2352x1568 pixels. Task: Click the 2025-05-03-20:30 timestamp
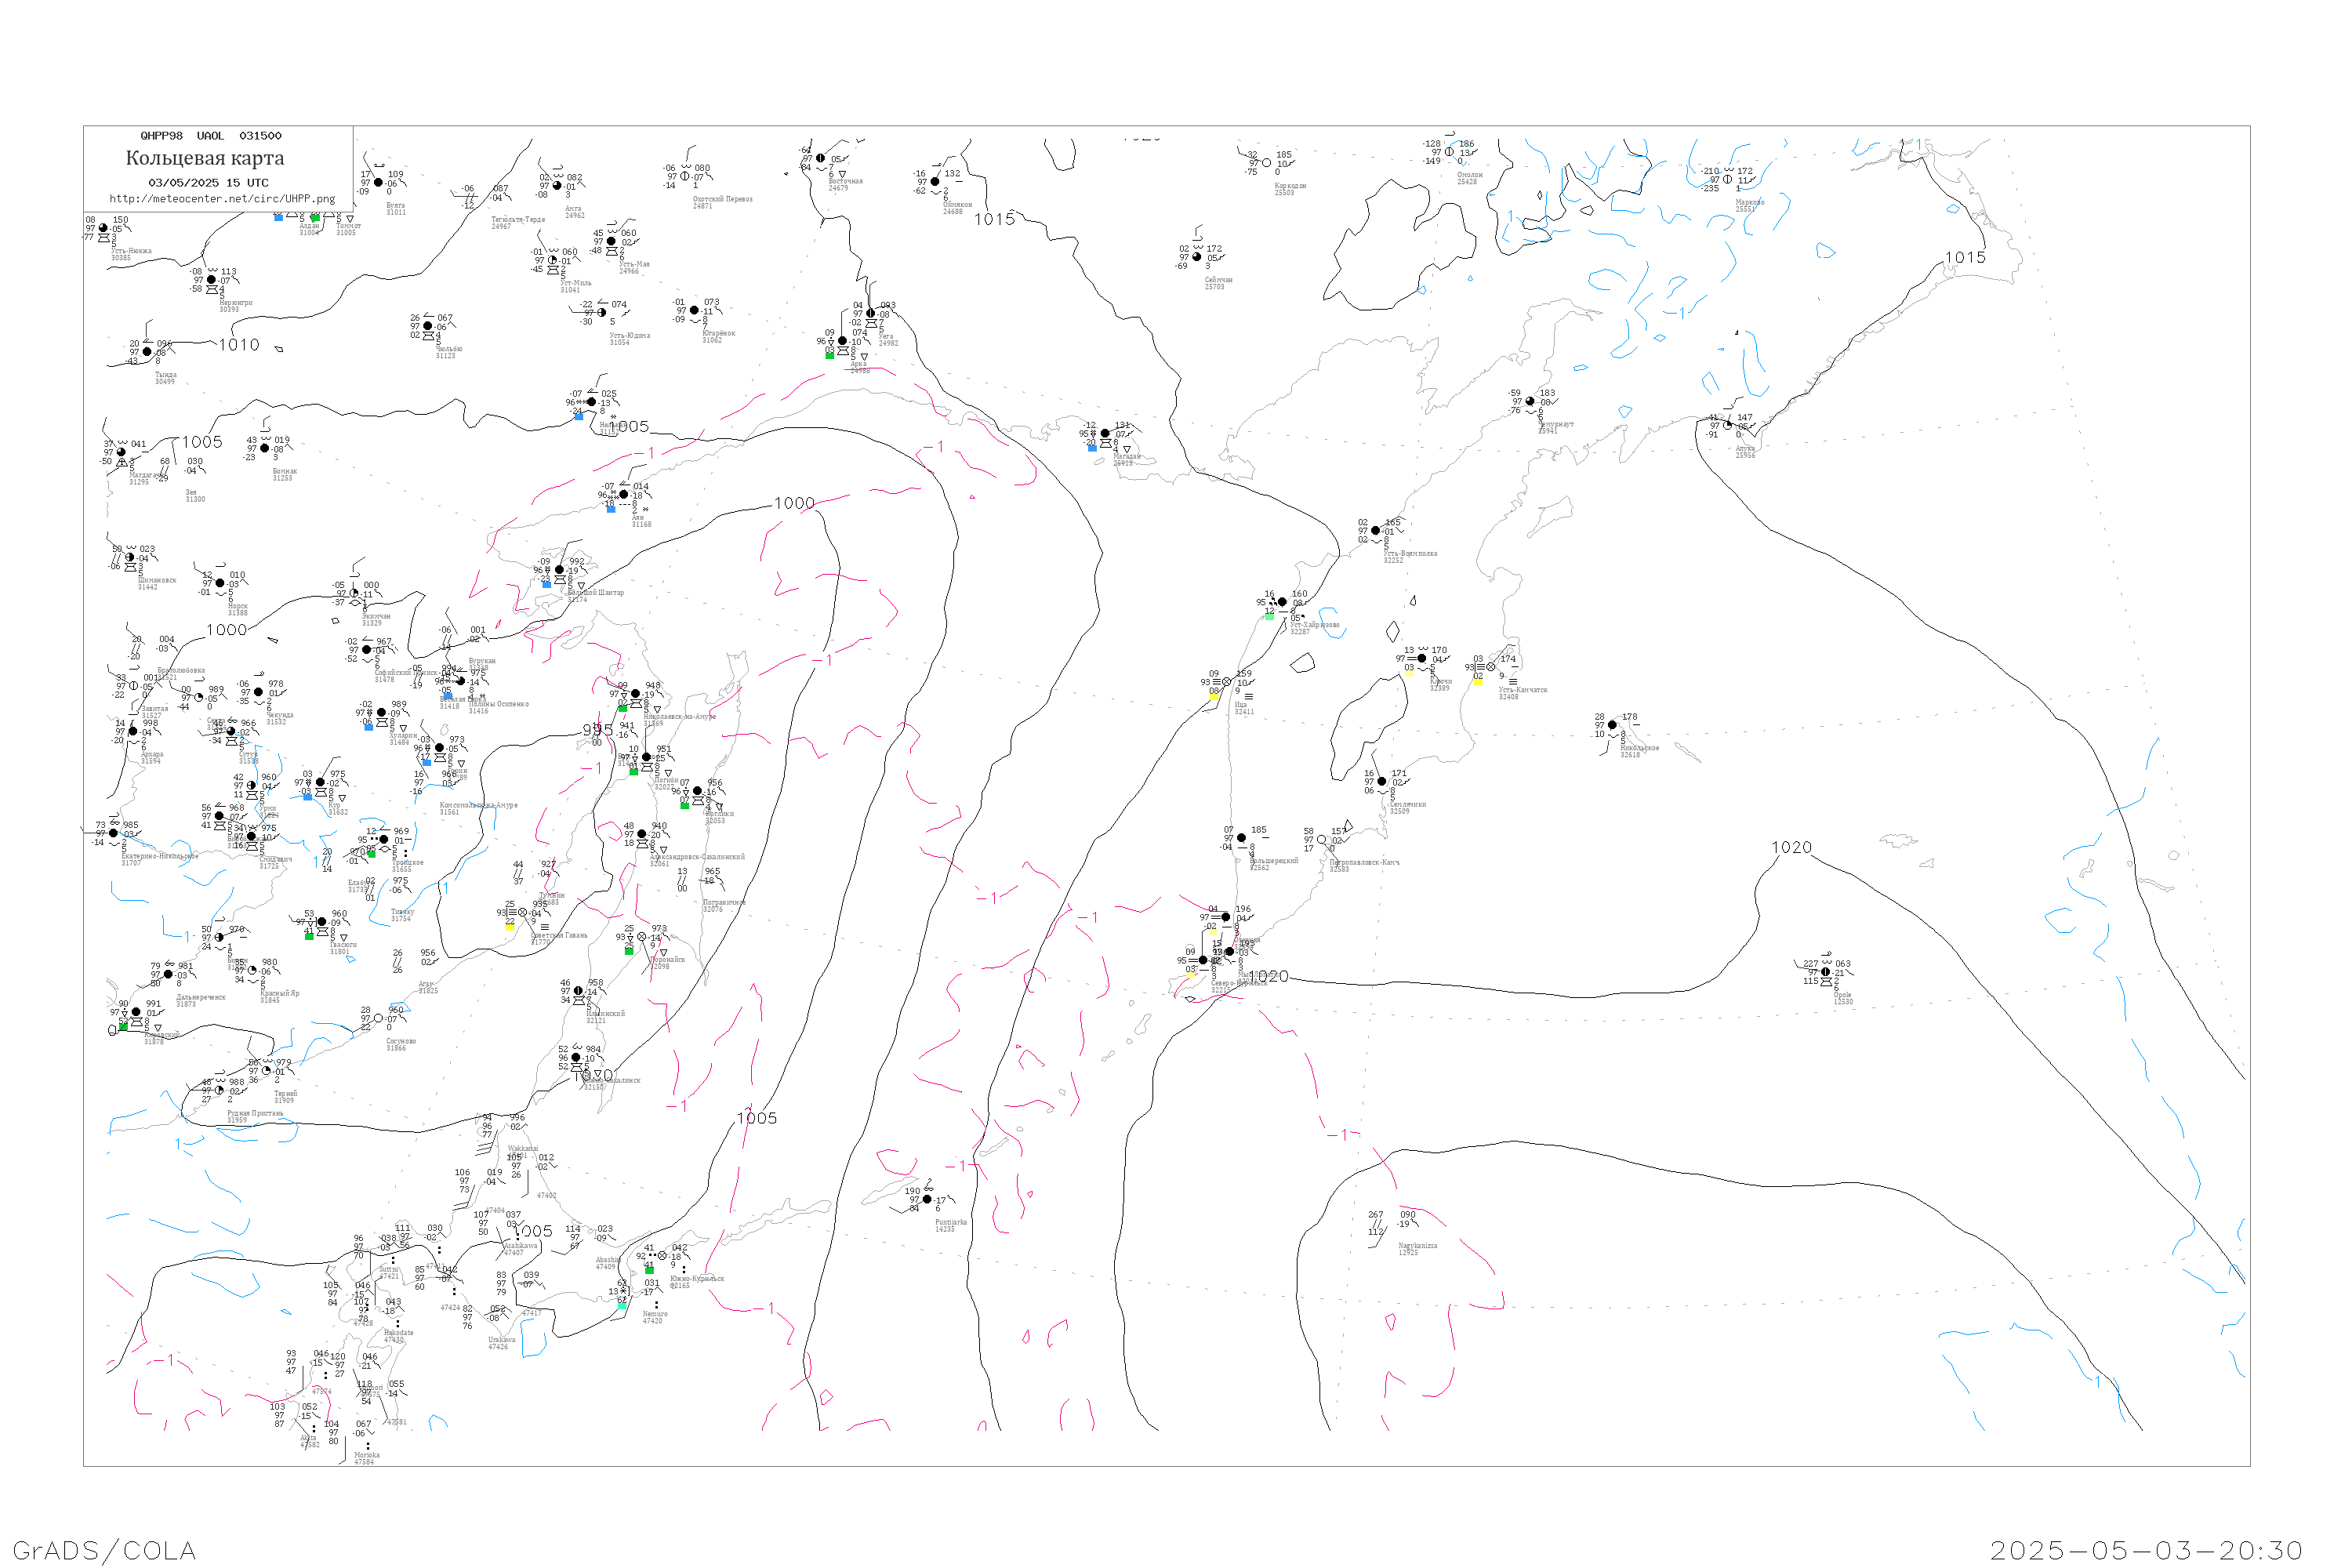pos(2146,1550)
